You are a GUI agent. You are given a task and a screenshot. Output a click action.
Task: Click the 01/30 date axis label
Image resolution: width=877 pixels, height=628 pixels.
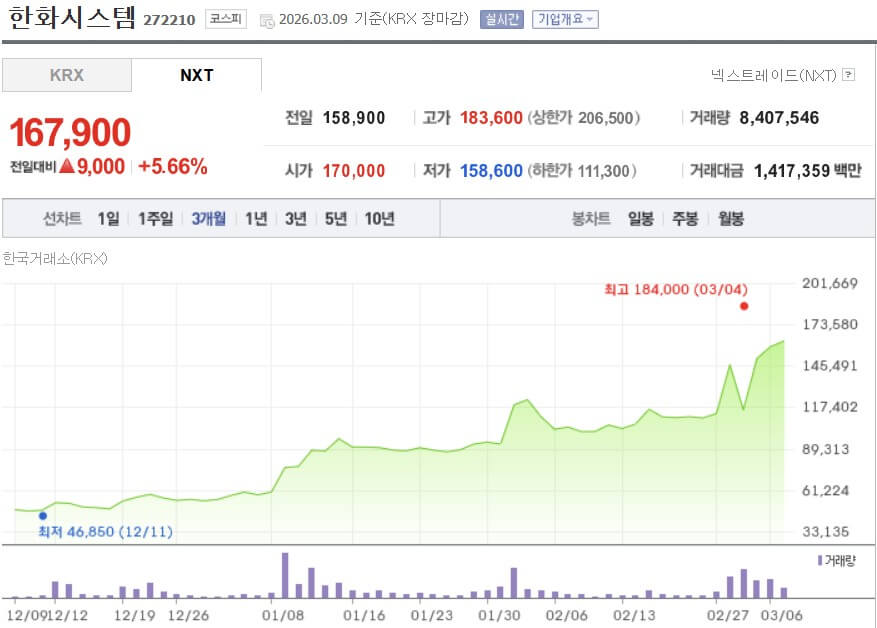coord(499,616)
